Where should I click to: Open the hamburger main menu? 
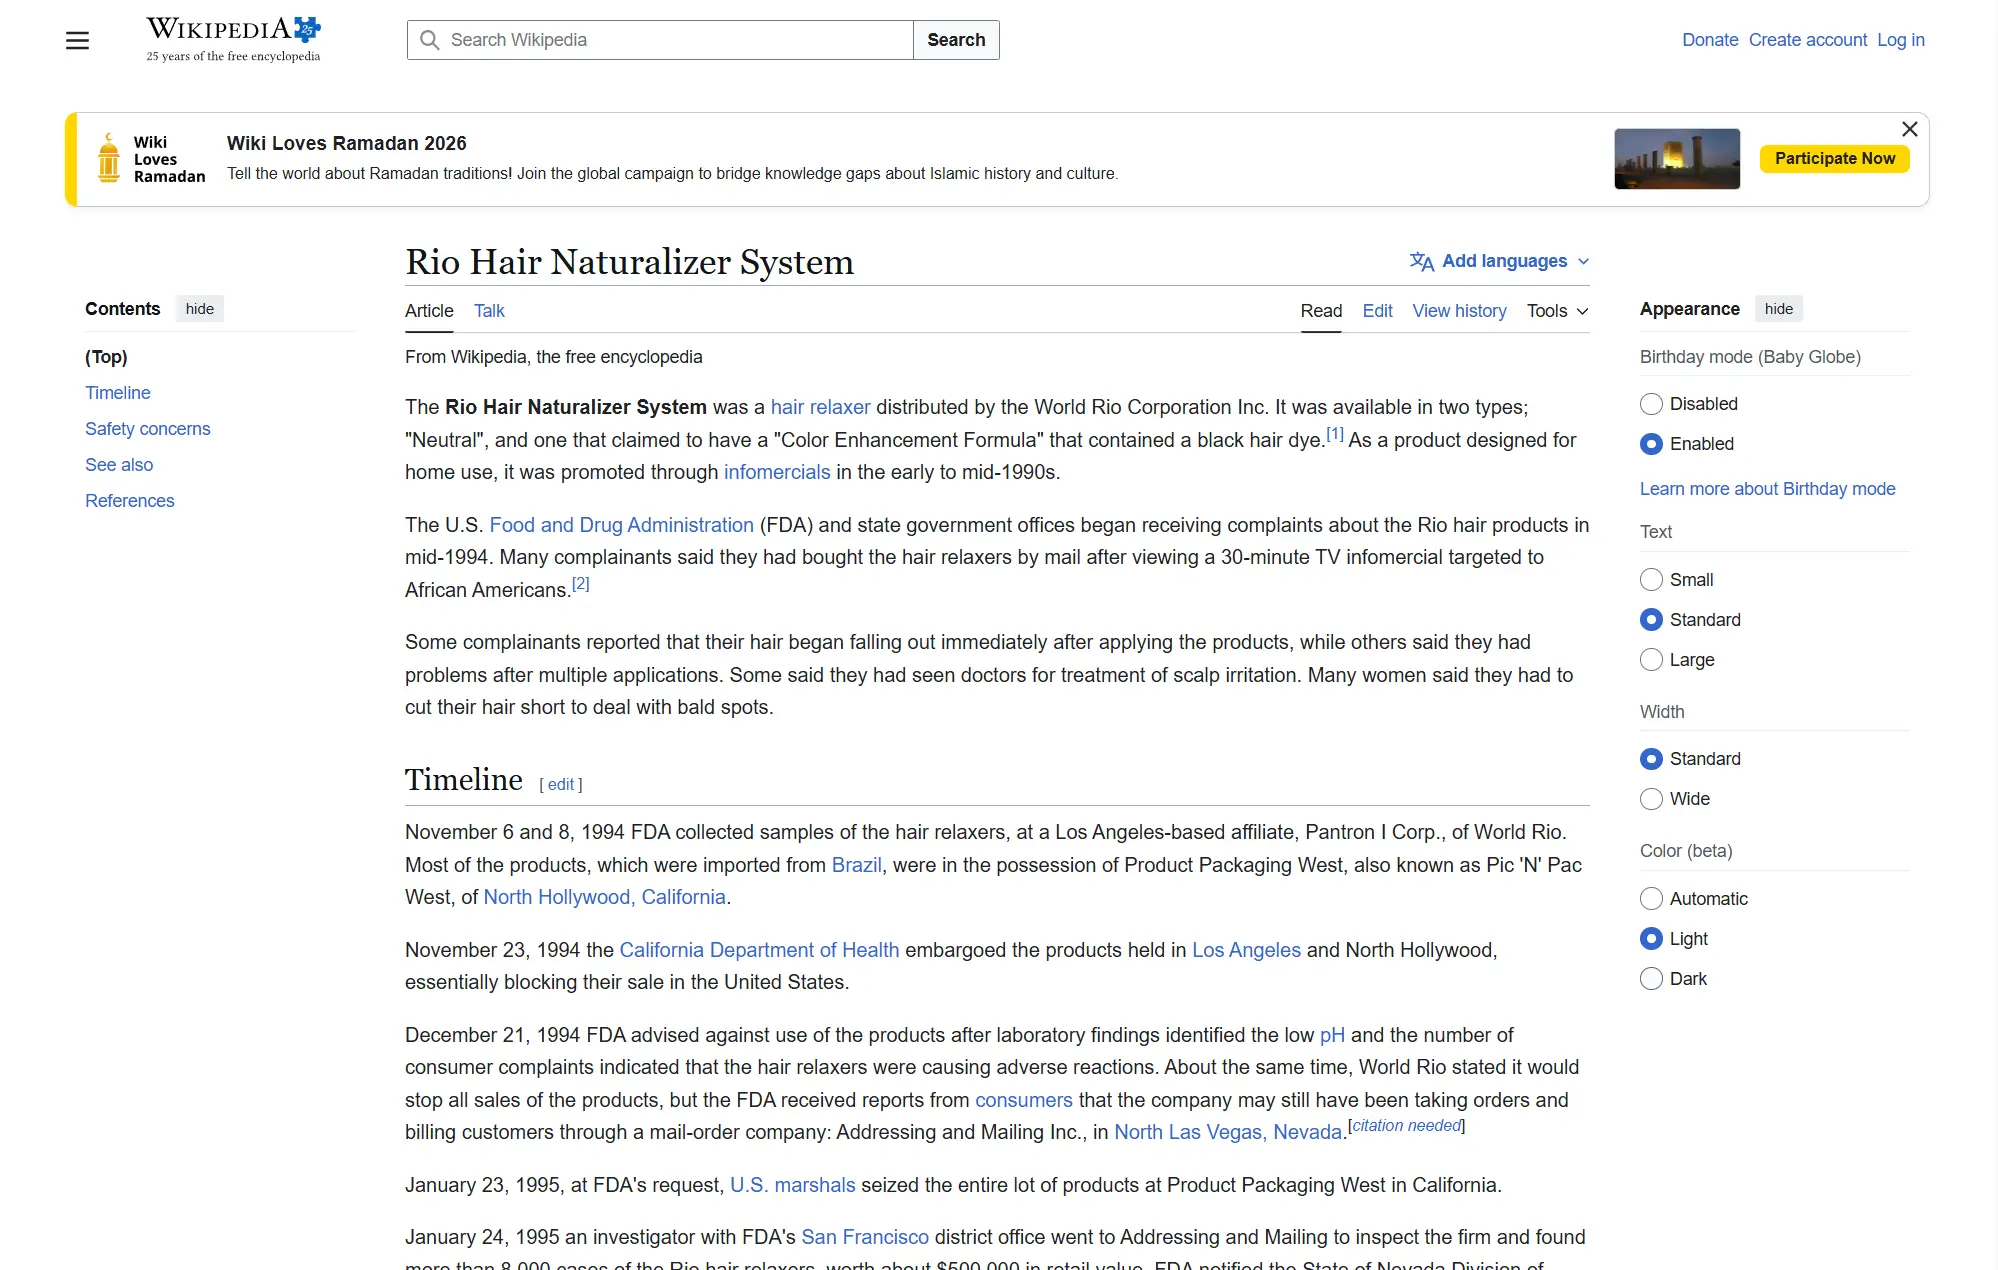pos(77,40)
